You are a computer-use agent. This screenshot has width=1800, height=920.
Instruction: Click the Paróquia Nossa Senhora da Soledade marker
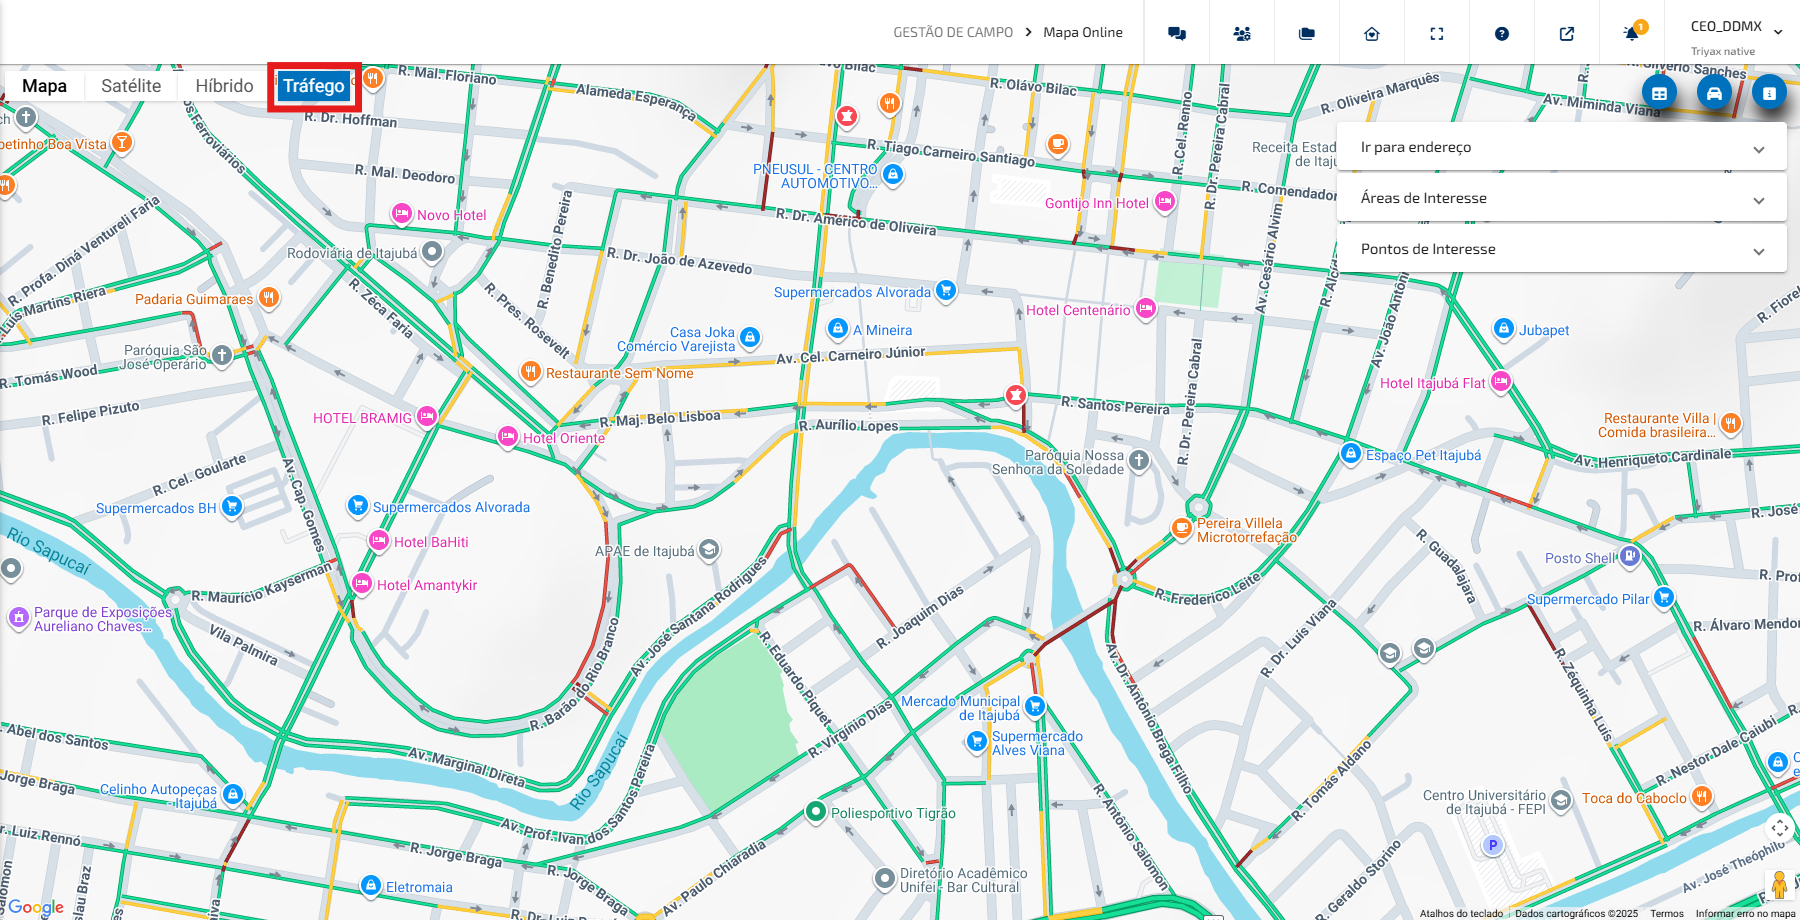pyautogui.click(x=1139, y=461)
